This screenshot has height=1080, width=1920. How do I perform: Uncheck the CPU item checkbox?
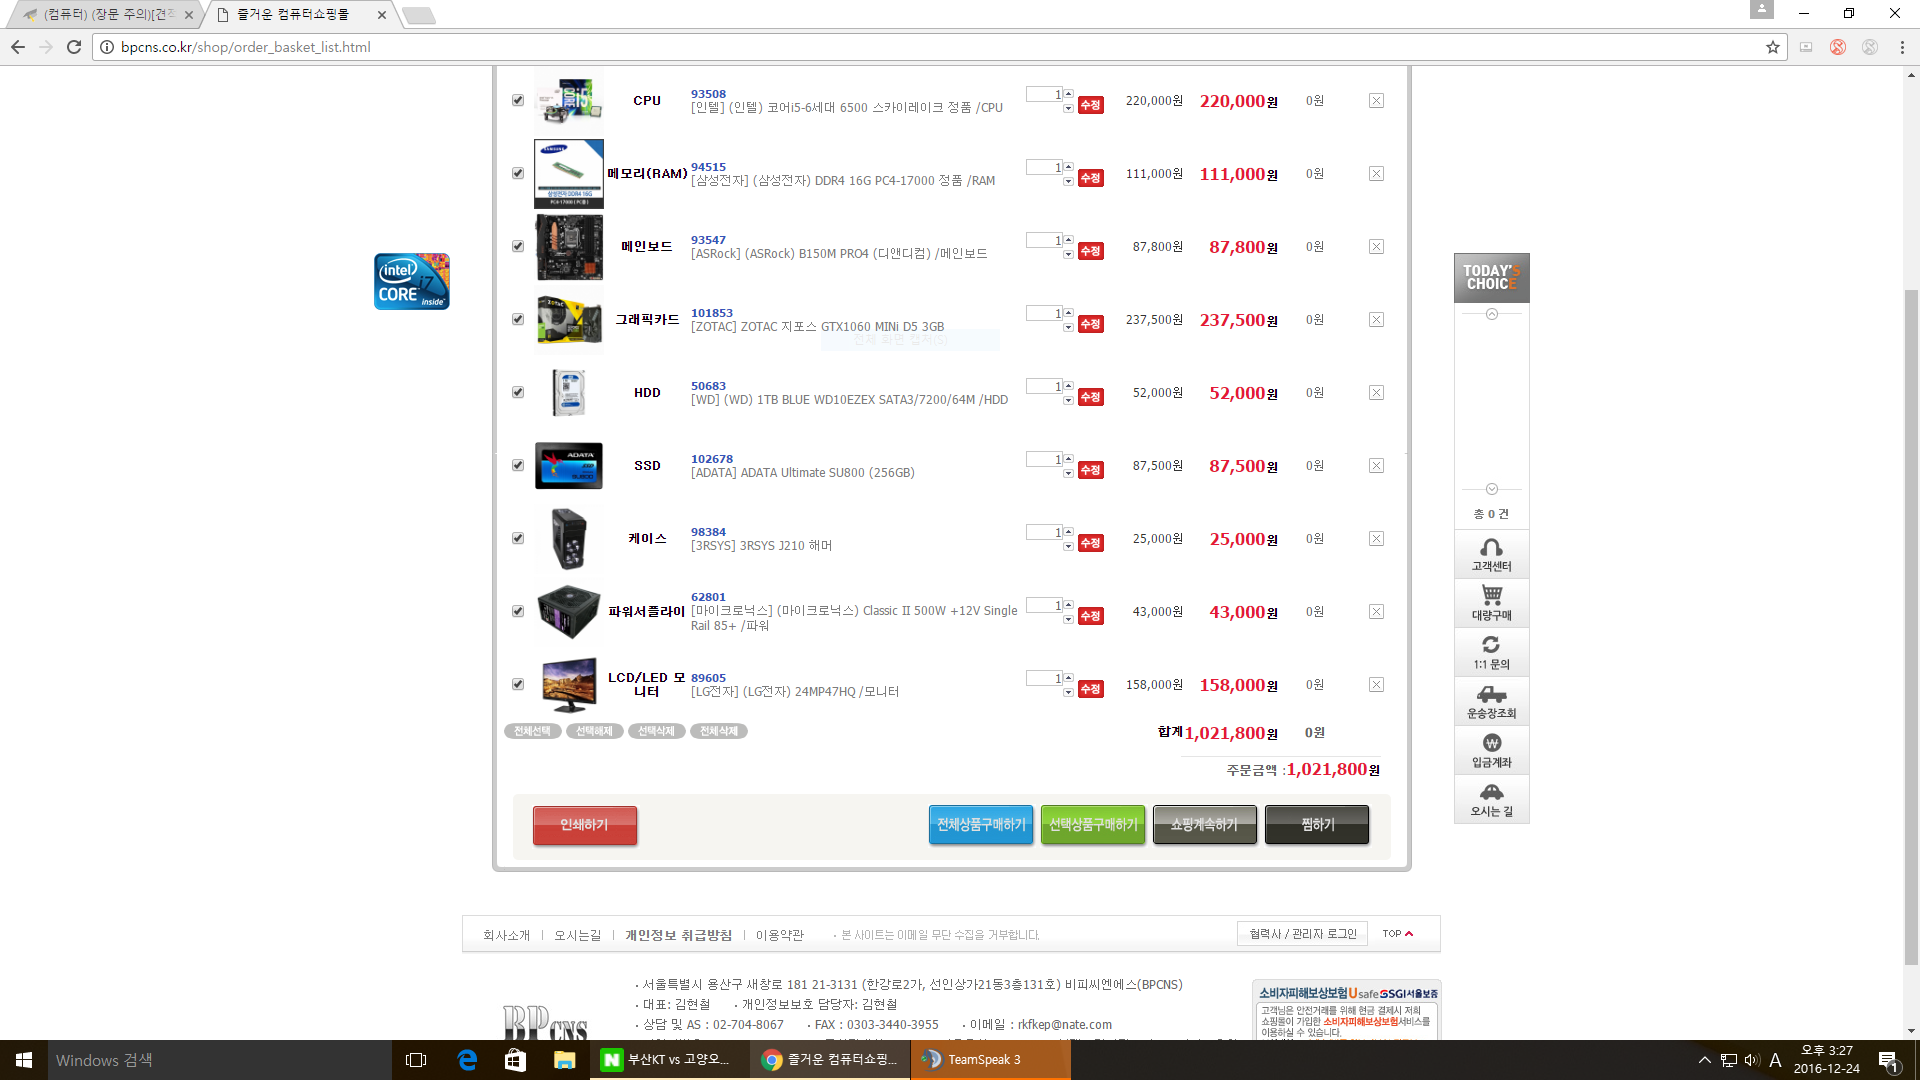pos(518,101)
